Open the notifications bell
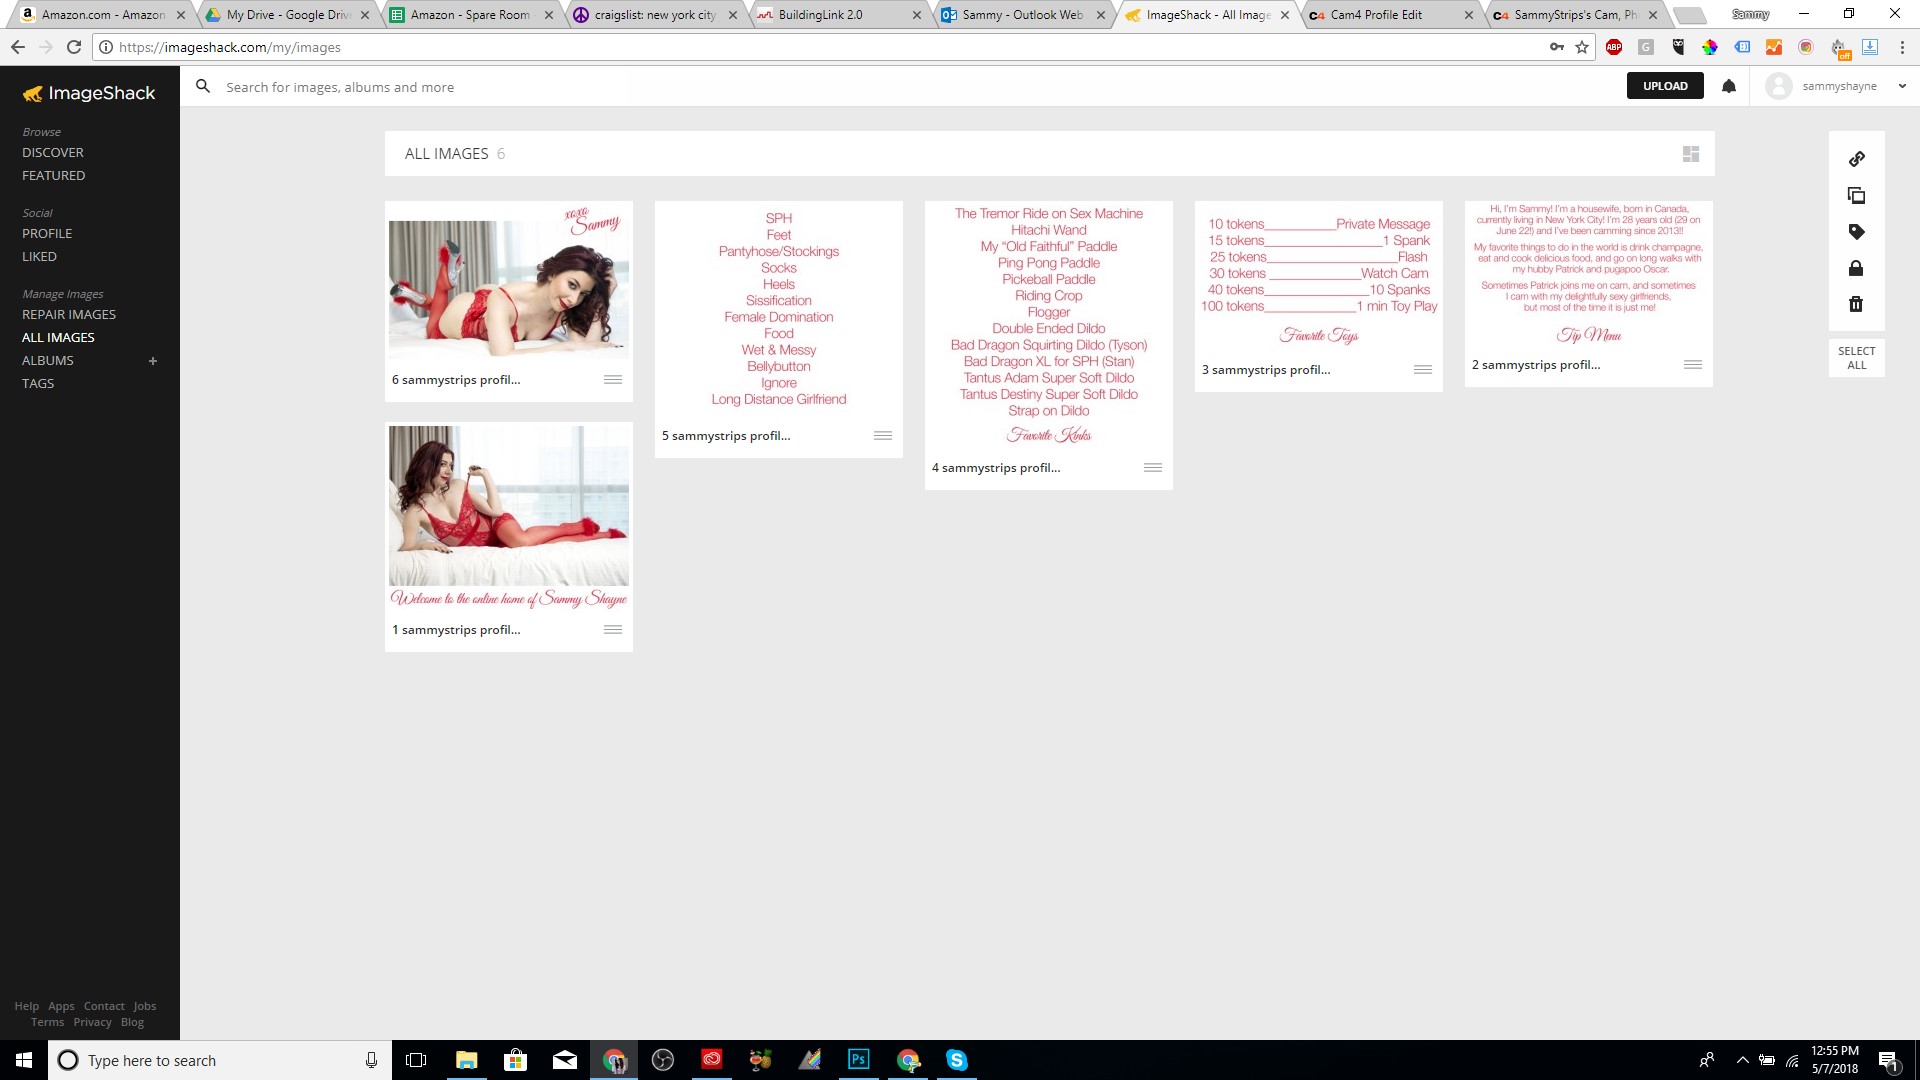 tap(1729, 86)
